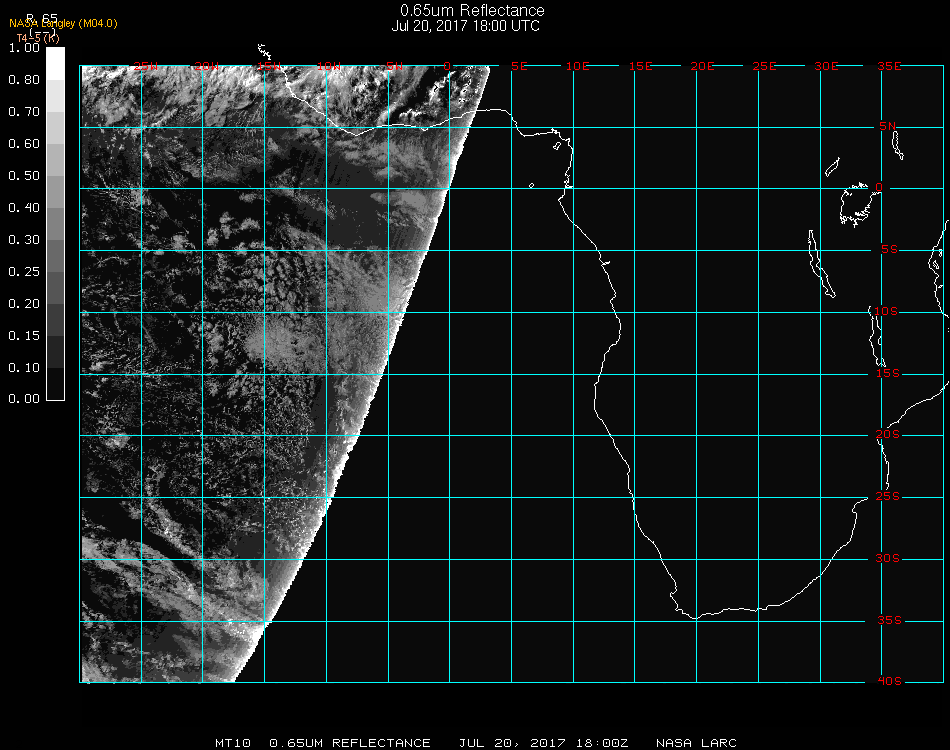Select the 15S latitude label
Image resolution: width=950 pixels, height=750 pixels.
click(889, 374)
